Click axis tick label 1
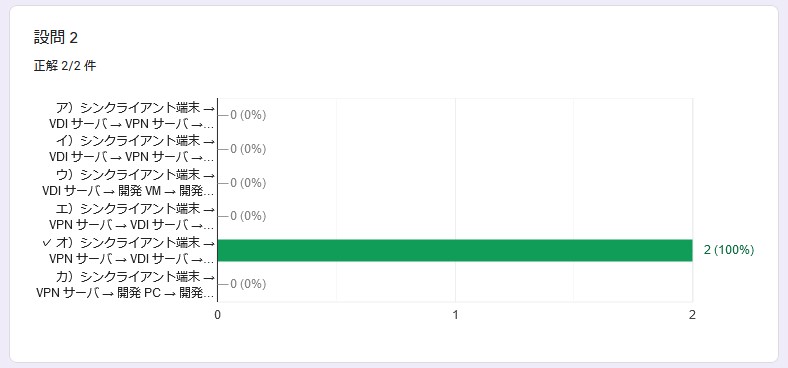 pyautogui.click(x=455, y=315)
